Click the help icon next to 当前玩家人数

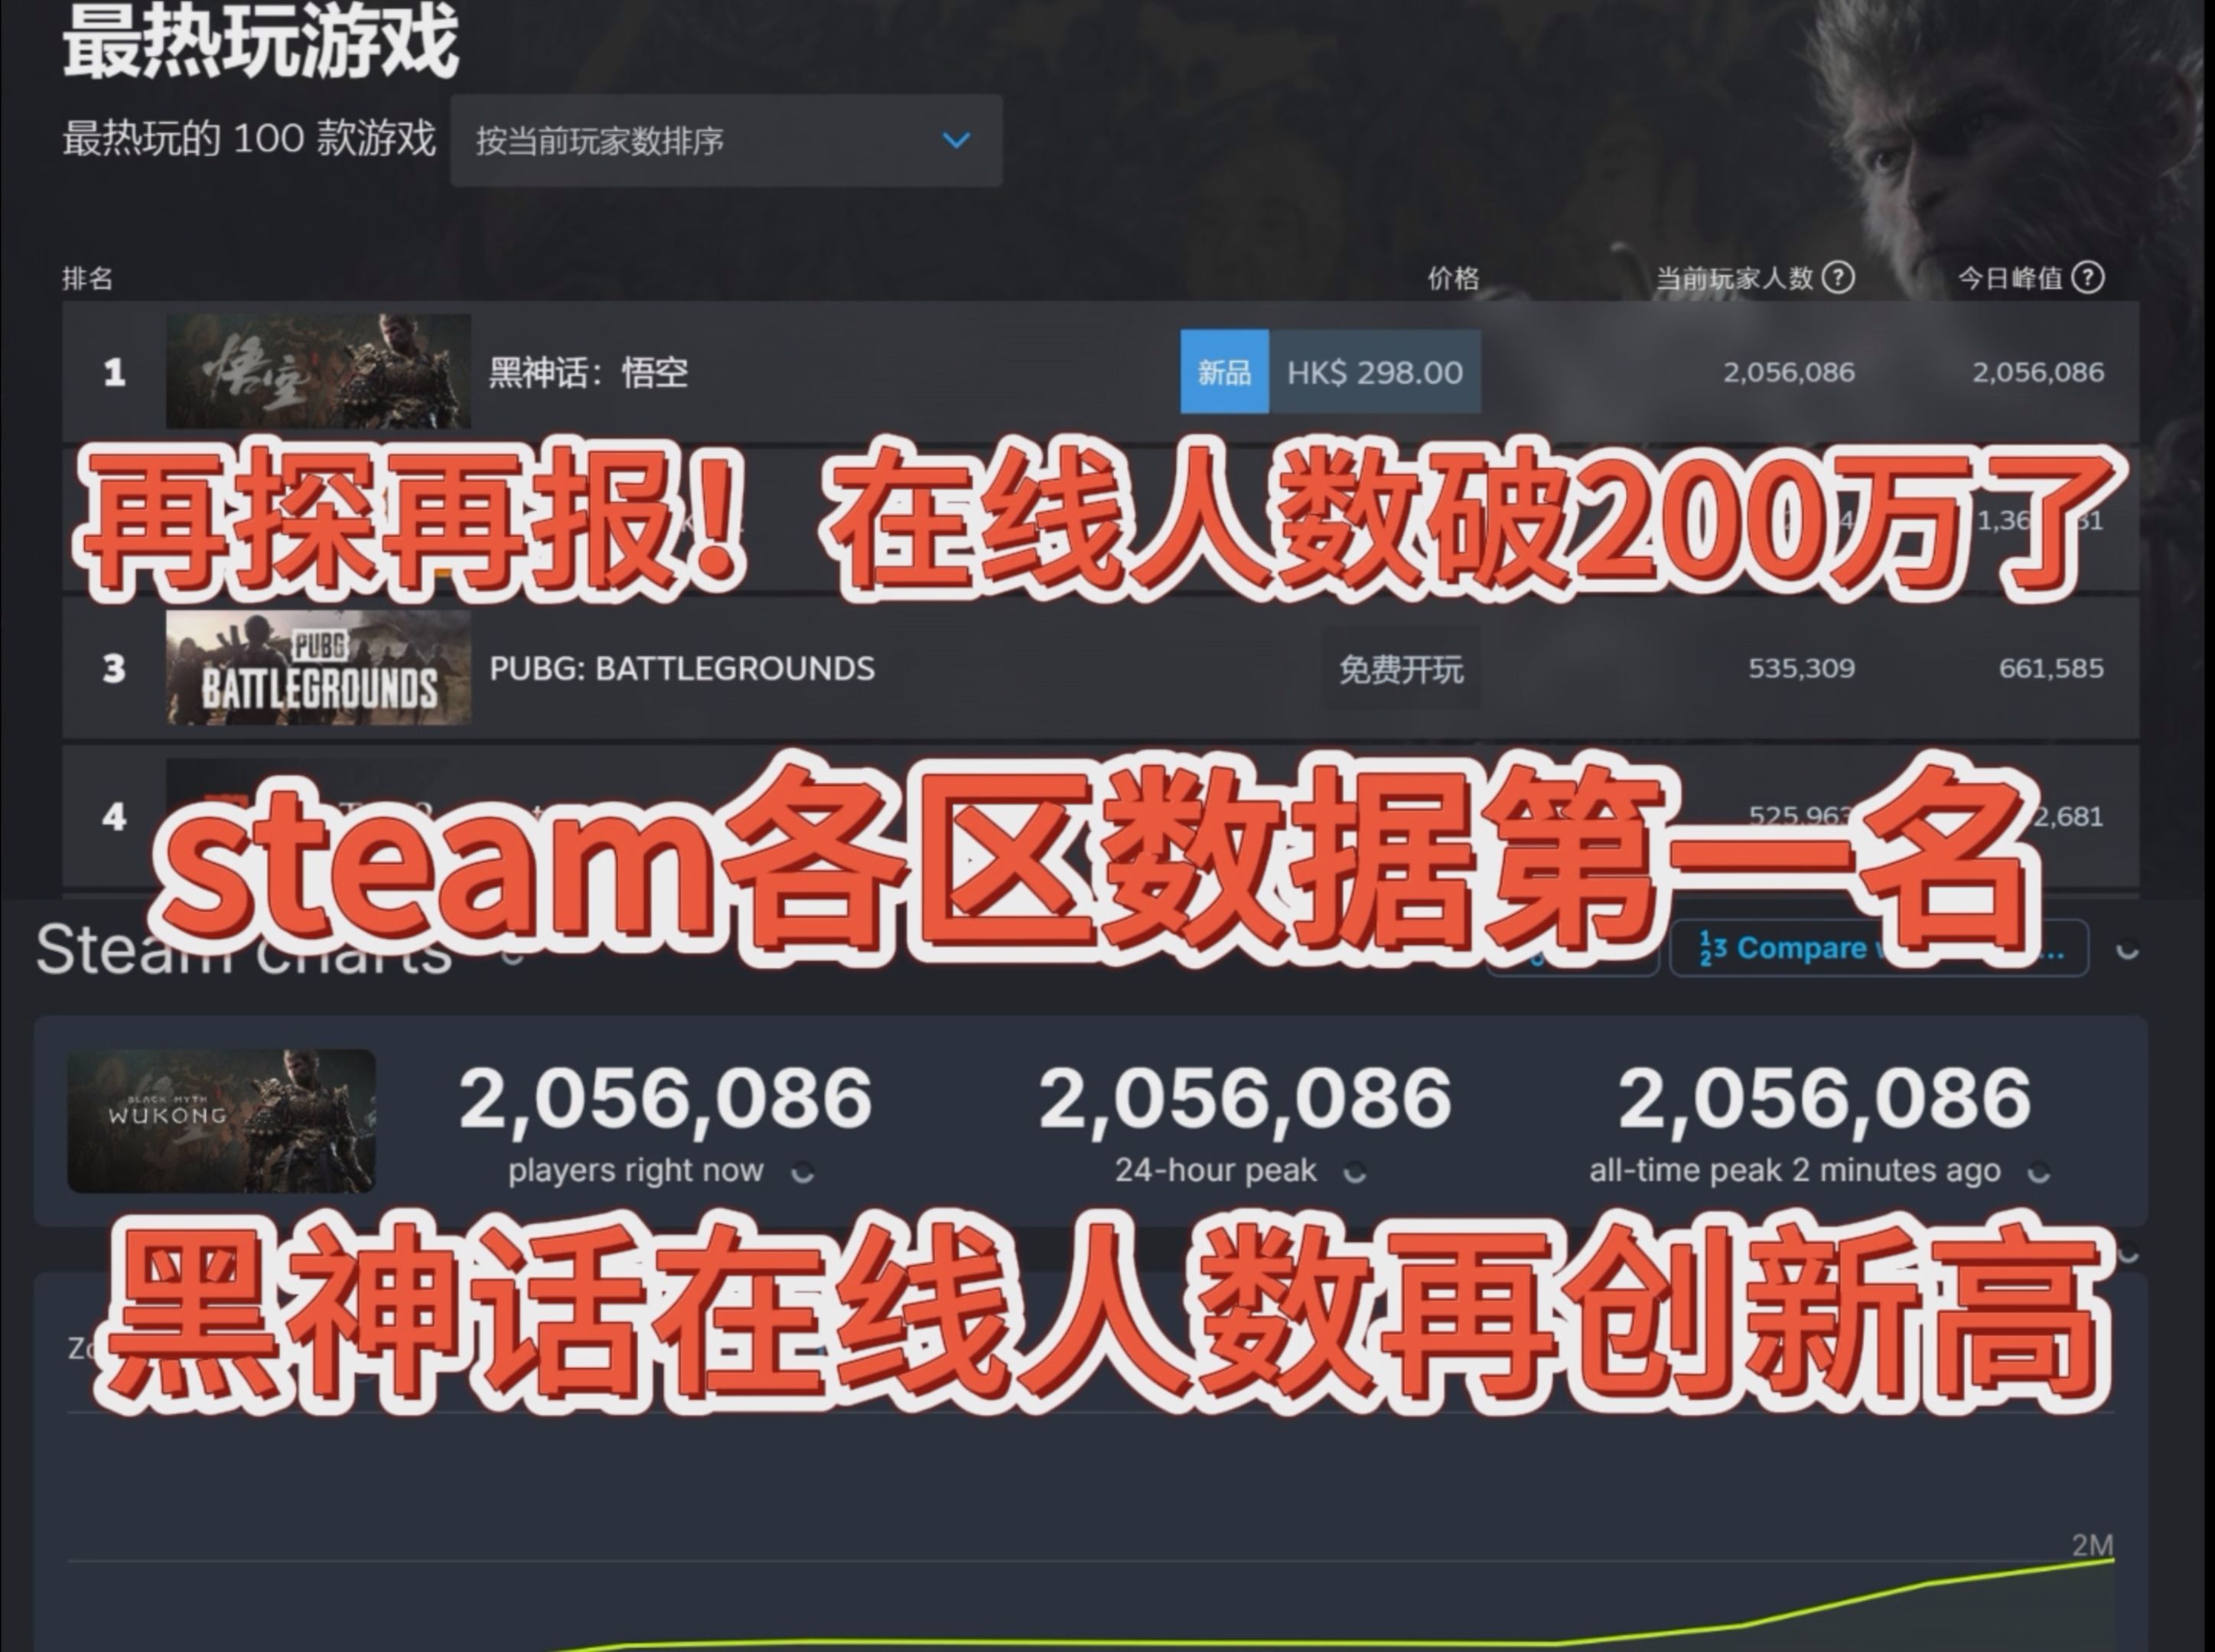(x=1838, y=277)
